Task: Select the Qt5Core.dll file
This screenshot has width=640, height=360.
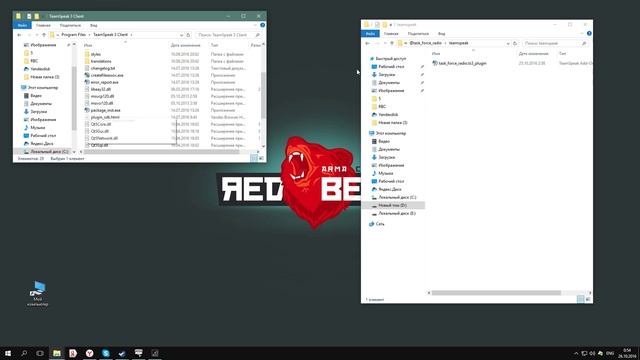Action: point(100,124)
